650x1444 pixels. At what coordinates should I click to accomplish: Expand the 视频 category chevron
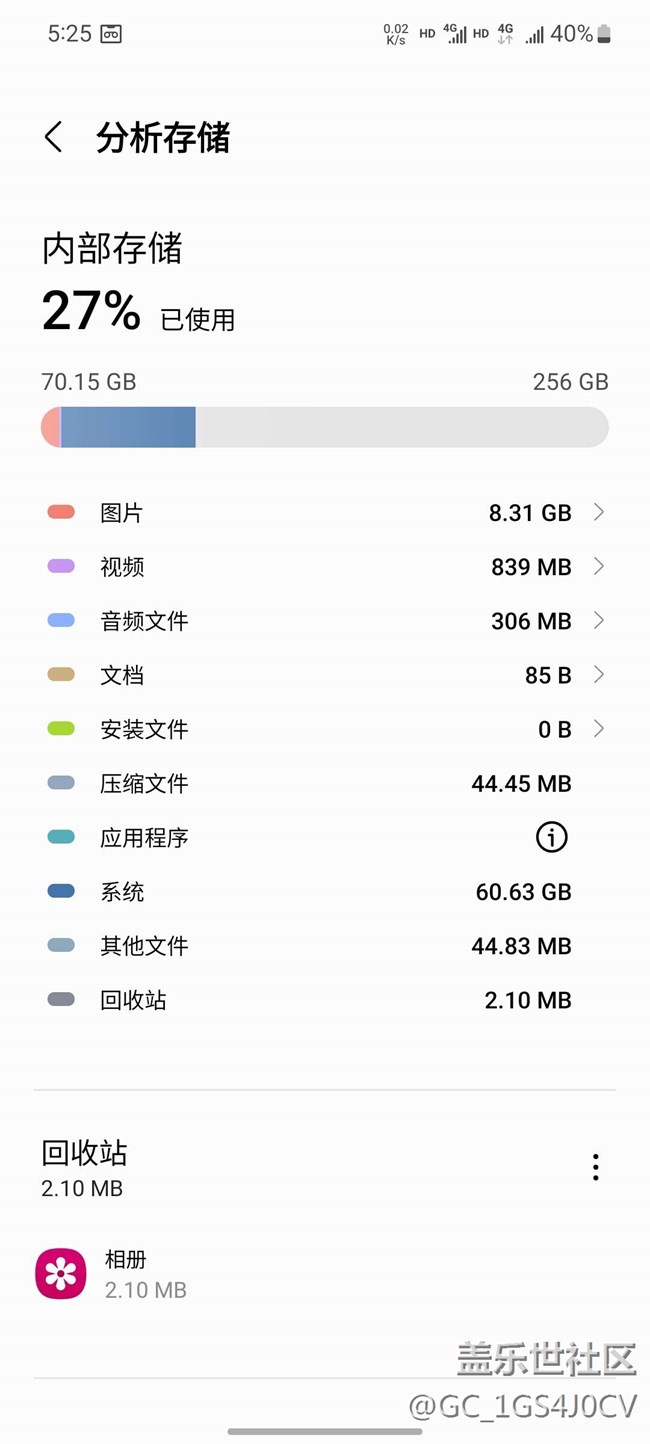click(x=598, y=567)
